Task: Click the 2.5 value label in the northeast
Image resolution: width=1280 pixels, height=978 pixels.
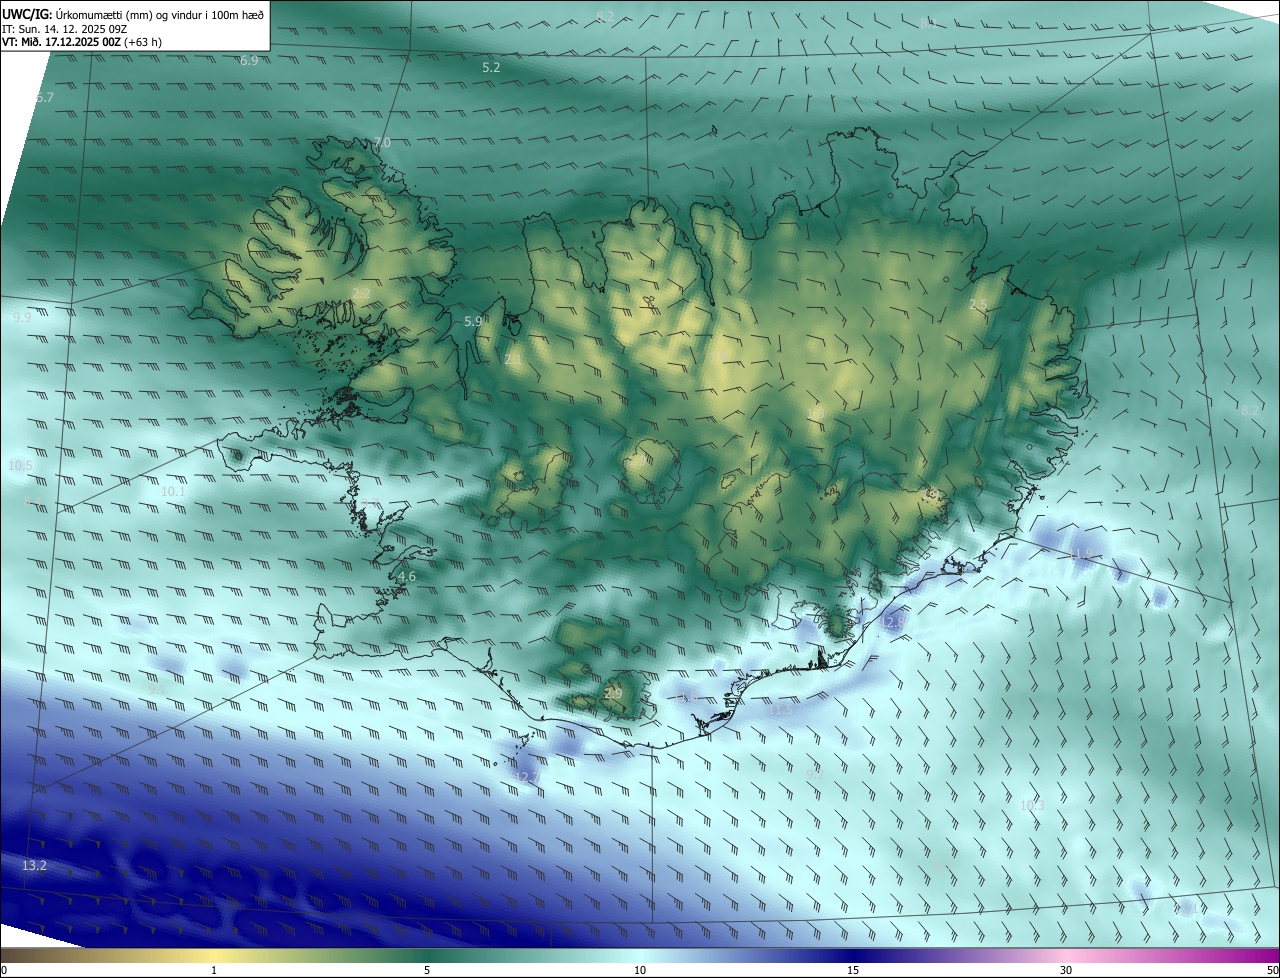Action: 978,304
